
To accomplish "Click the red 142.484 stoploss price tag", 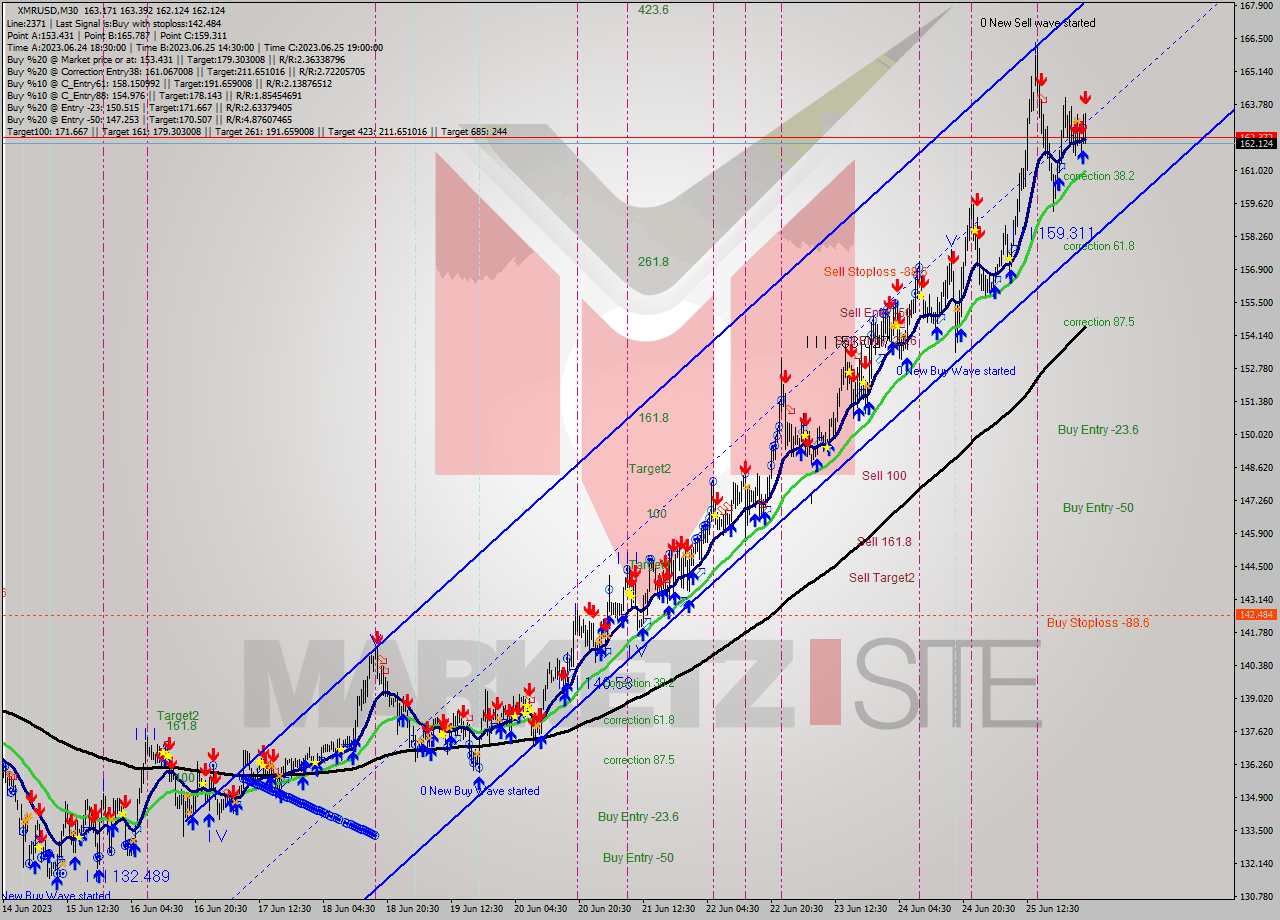I will click(x=1257, y=615).
